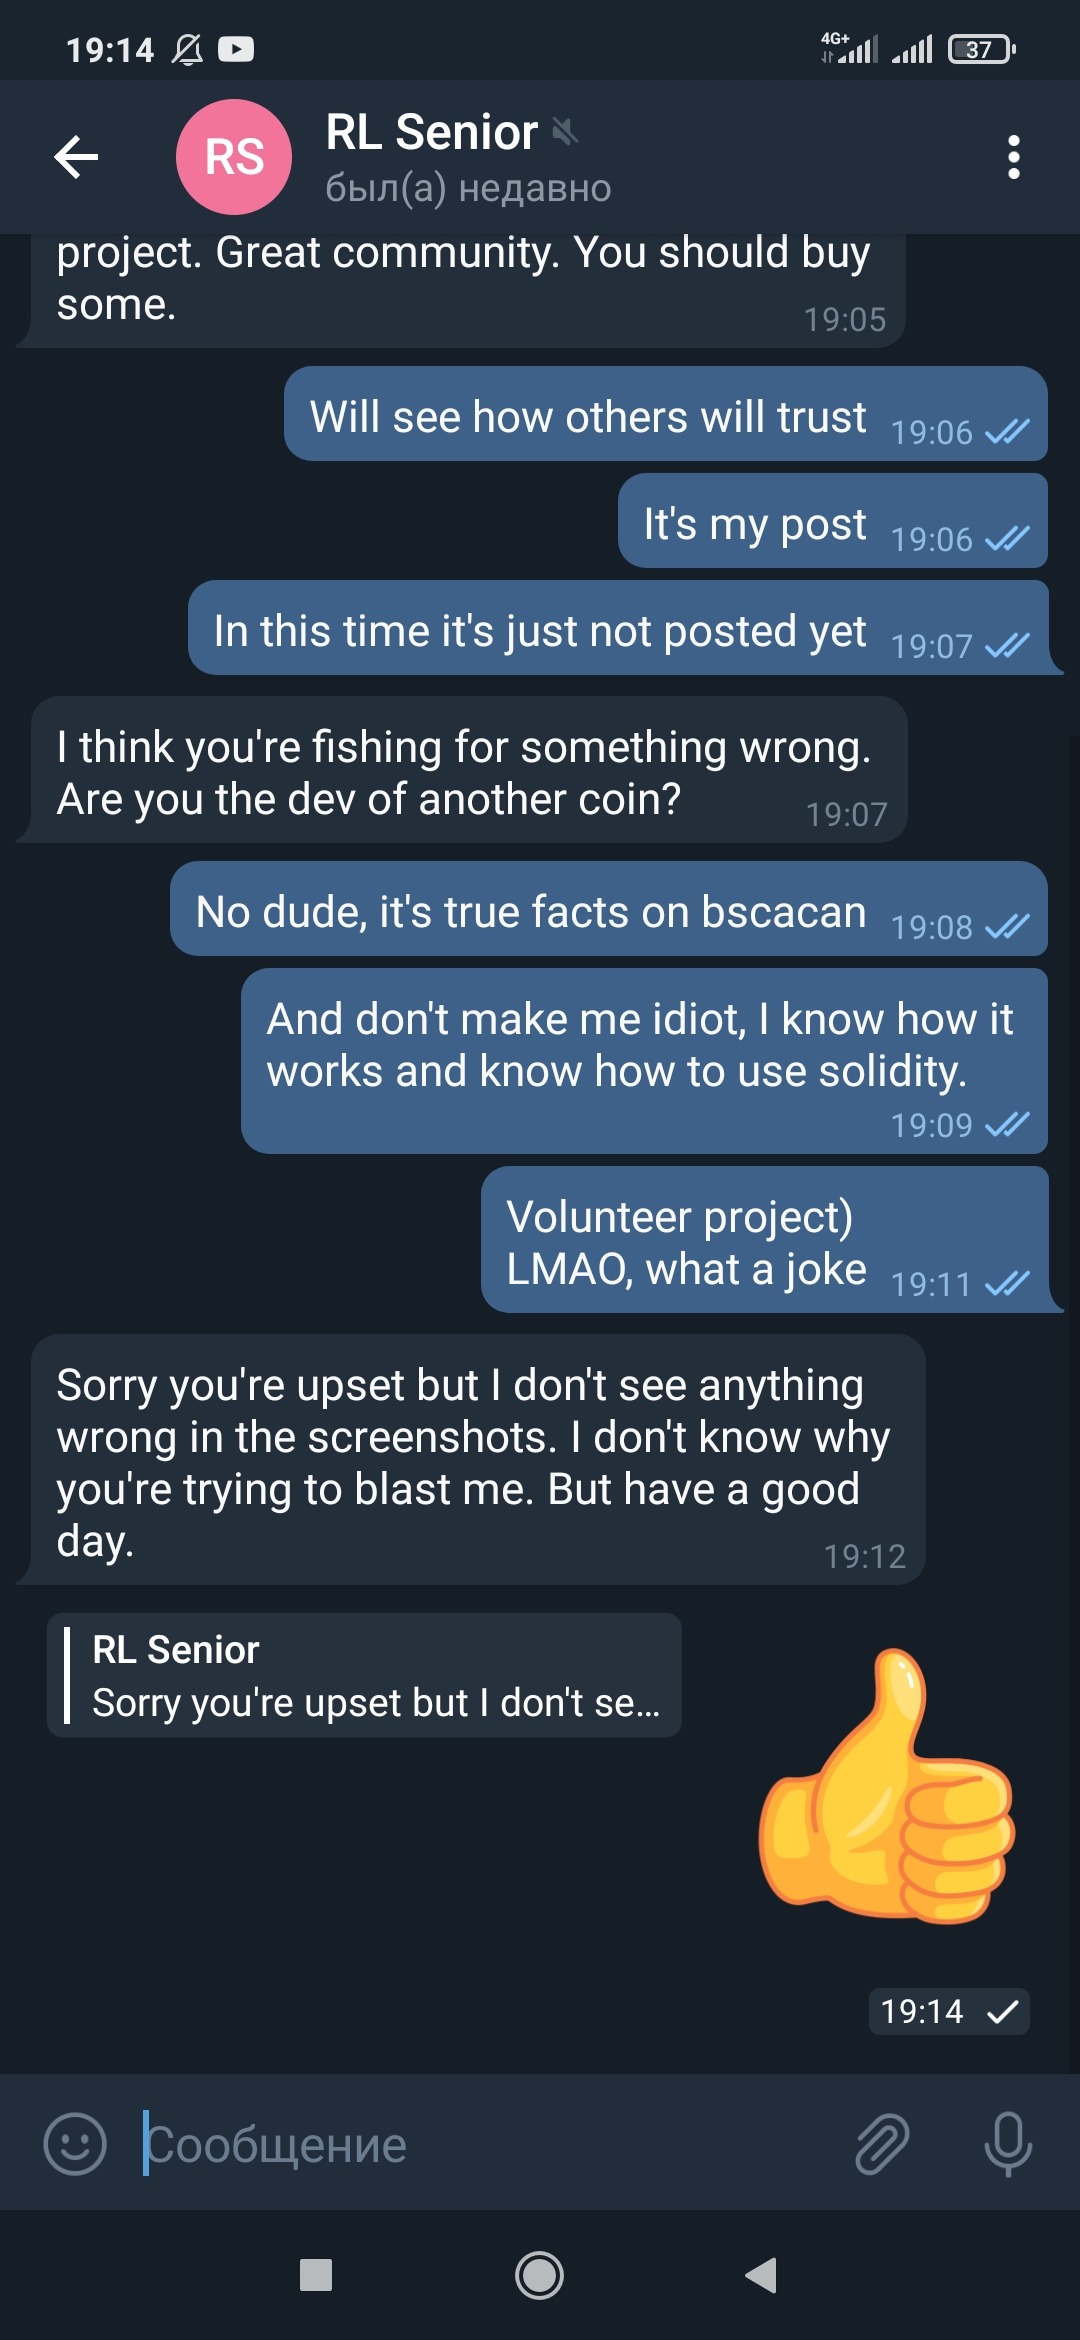Focus the Сообщение message input field
The width and height of the screenshot is (1080, 2340).
[x=480, y=2144]
